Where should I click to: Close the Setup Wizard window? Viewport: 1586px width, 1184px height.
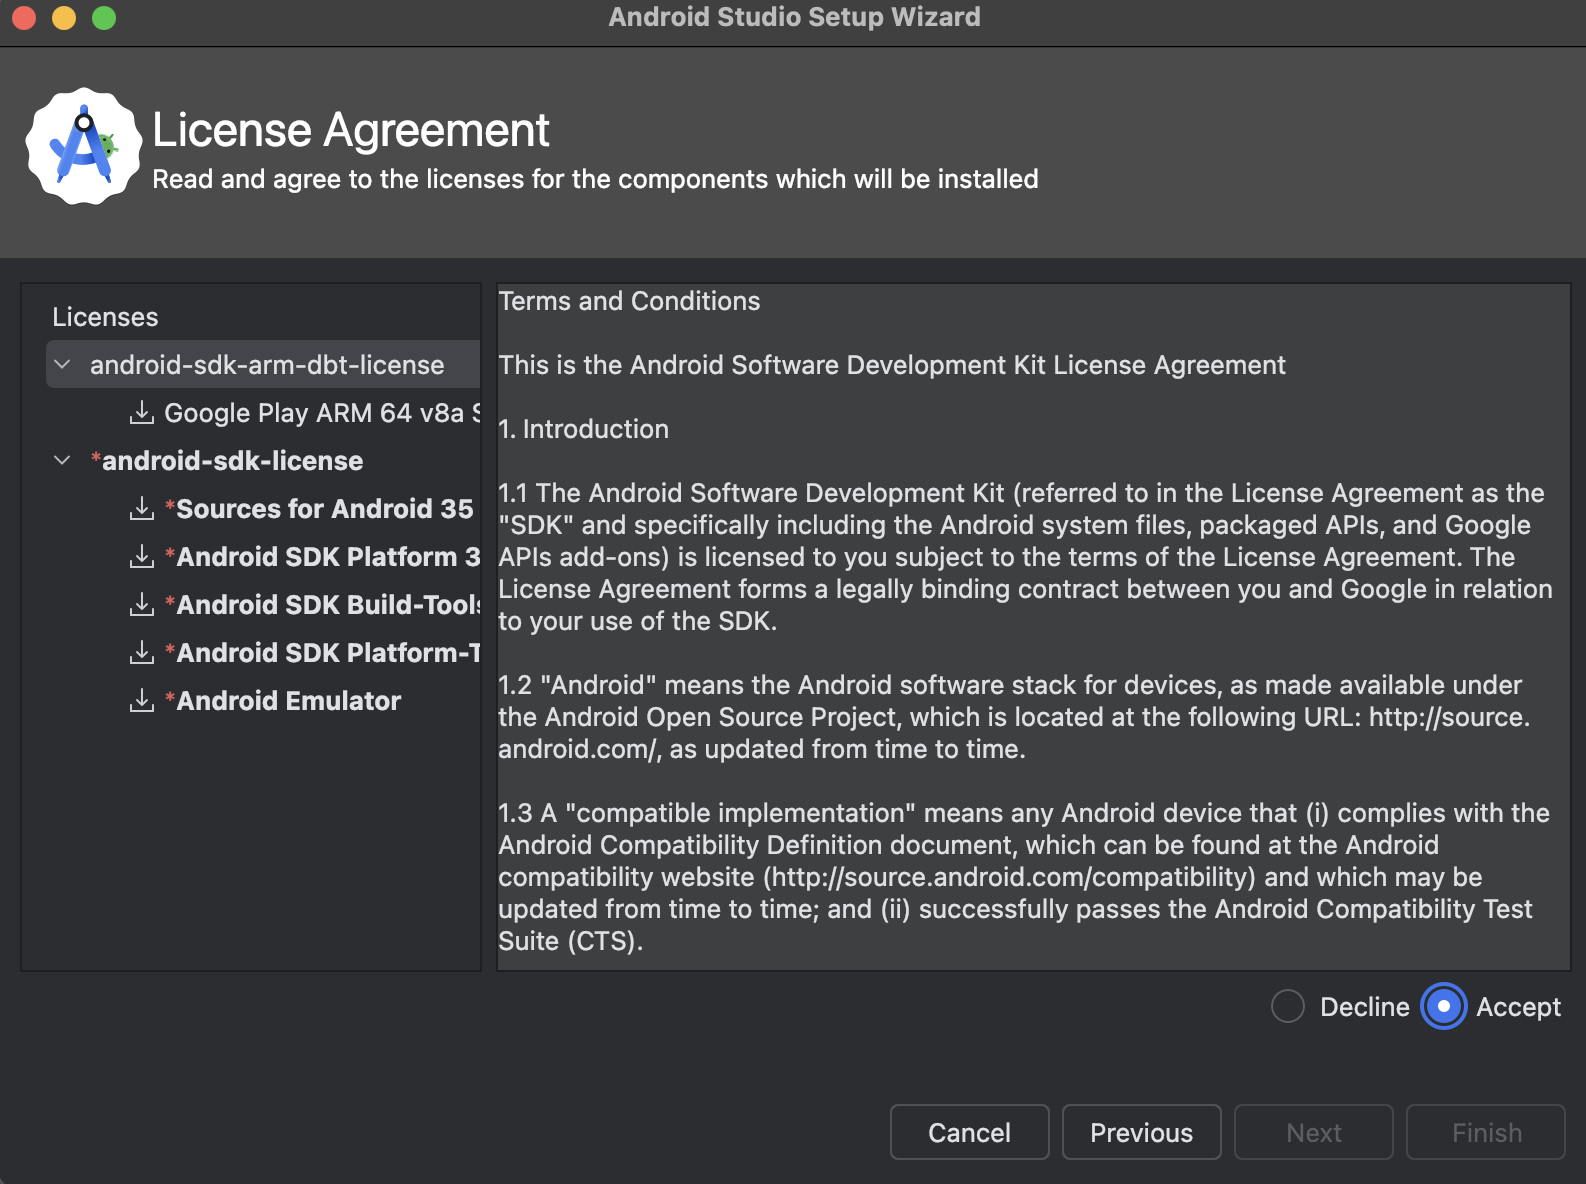[24, 17]
